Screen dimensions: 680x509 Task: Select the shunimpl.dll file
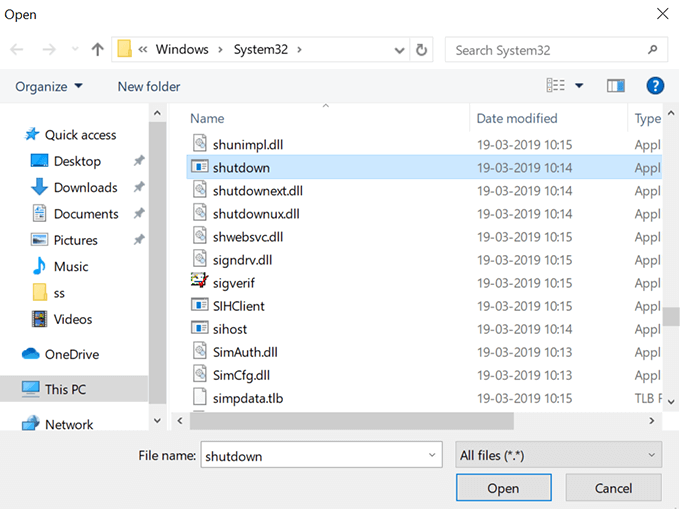(424, 144)
